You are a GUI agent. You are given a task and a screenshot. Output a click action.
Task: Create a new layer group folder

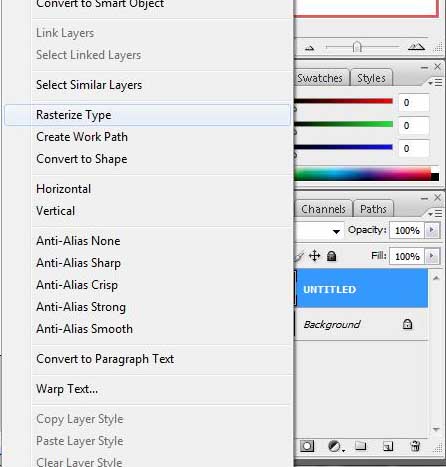(x=361, y=446)
